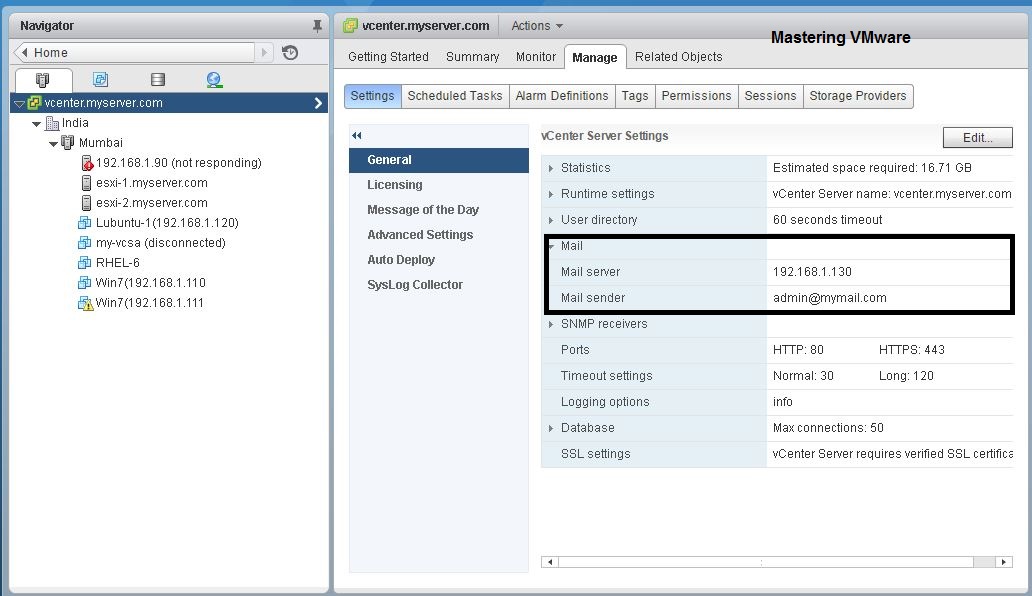1032x596 pixels.
Task: Collapse the Mumbai cluster node
Action: tap(53, 143)
